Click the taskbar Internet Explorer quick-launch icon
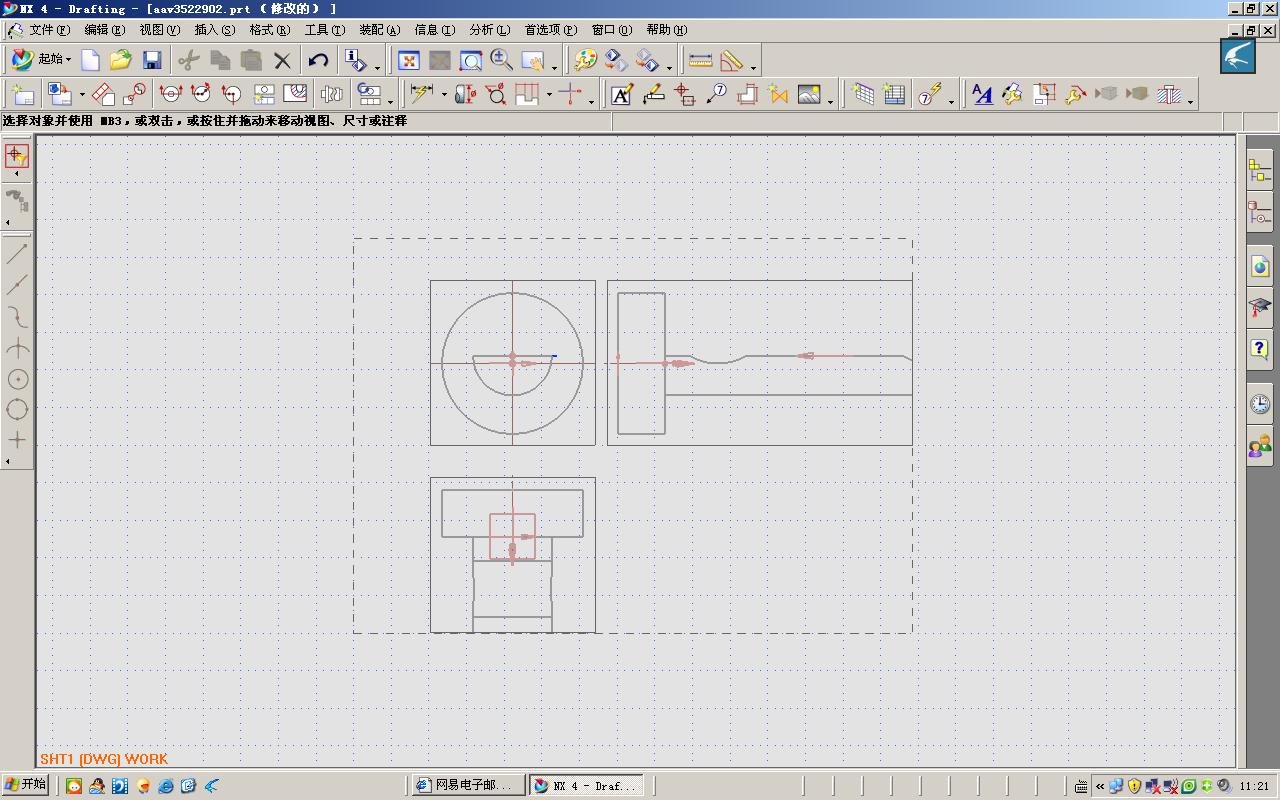The height and width of the screenshot is (800, 1280). point(166,786)
